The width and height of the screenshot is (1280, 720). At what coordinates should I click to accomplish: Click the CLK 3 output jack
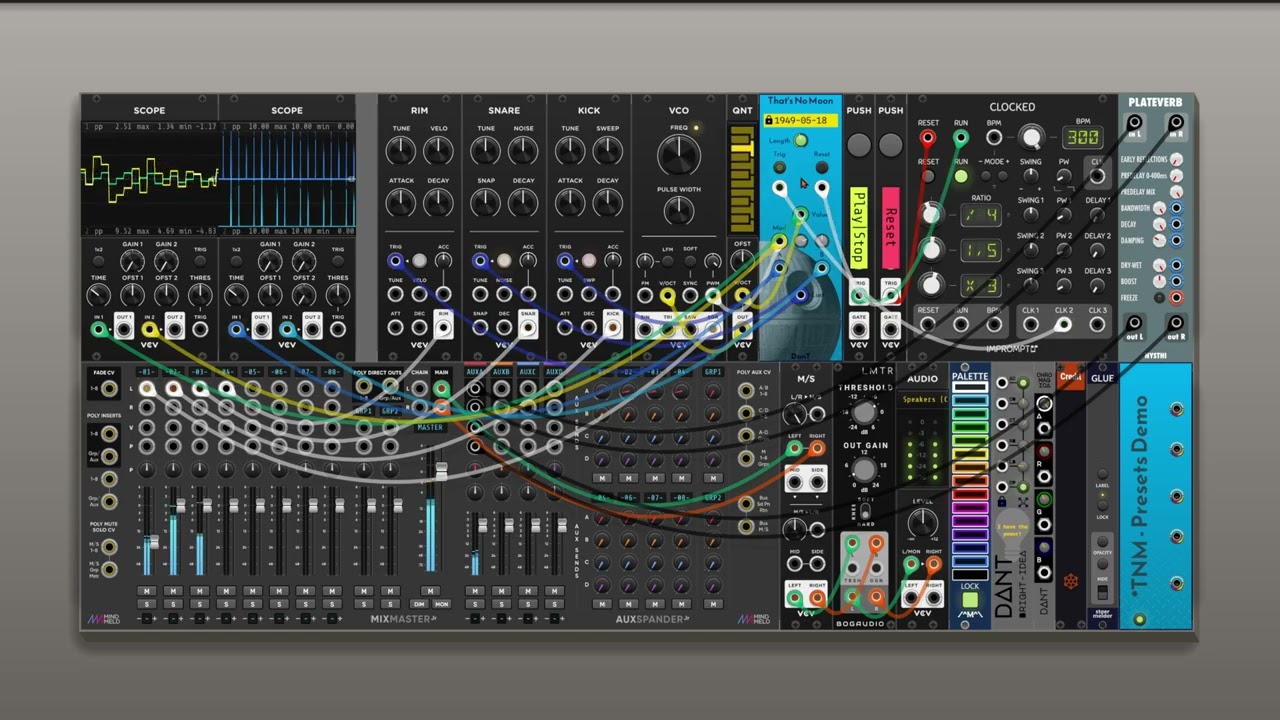click(1097, 324)
